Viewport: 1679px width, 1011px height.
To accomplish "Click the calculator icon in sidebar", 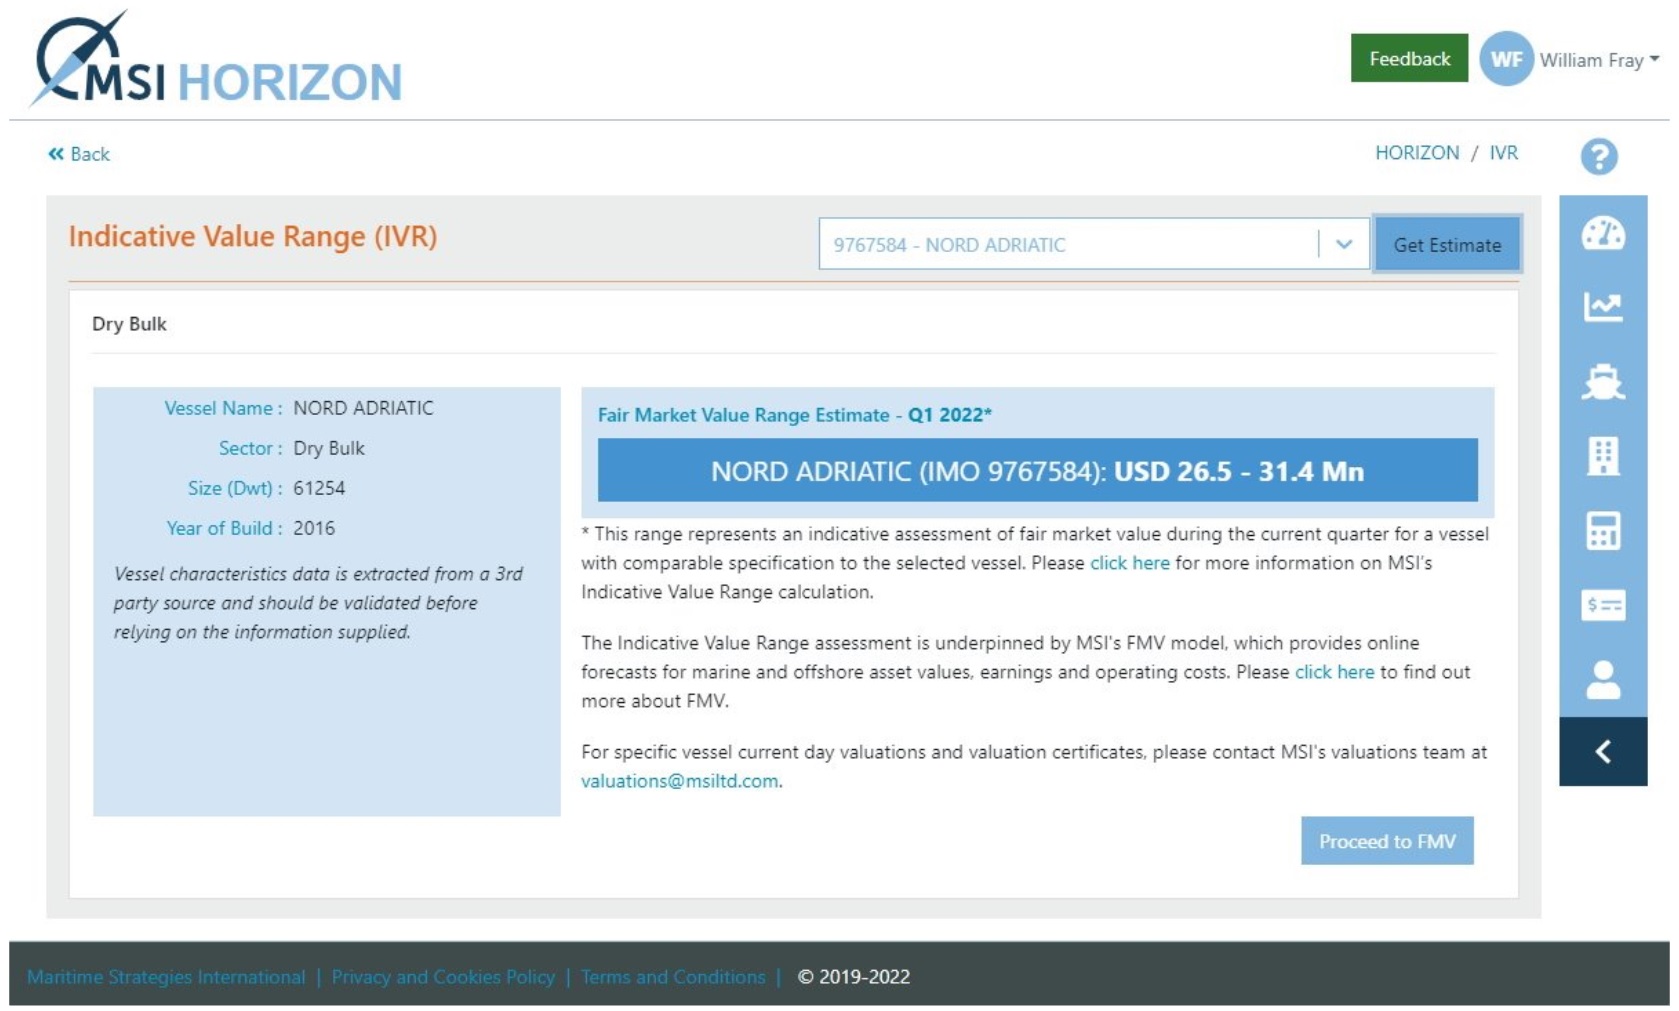I will tap(1602, 530).
